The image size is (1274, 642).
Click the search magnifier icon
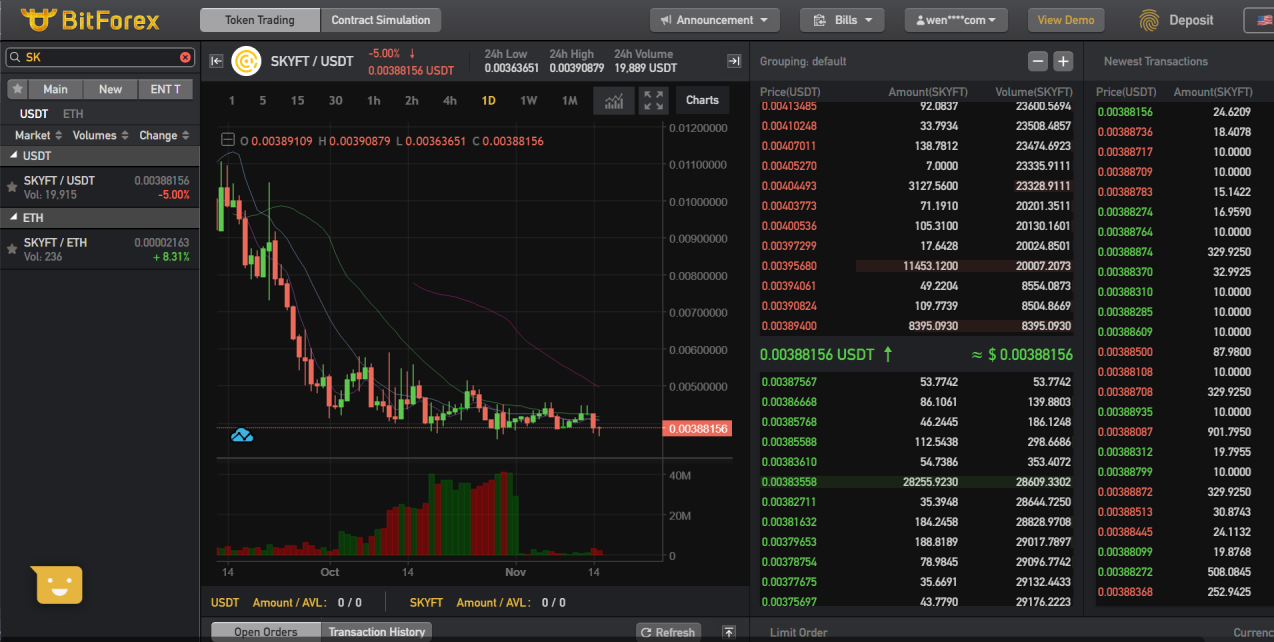[x=15, y=58]
